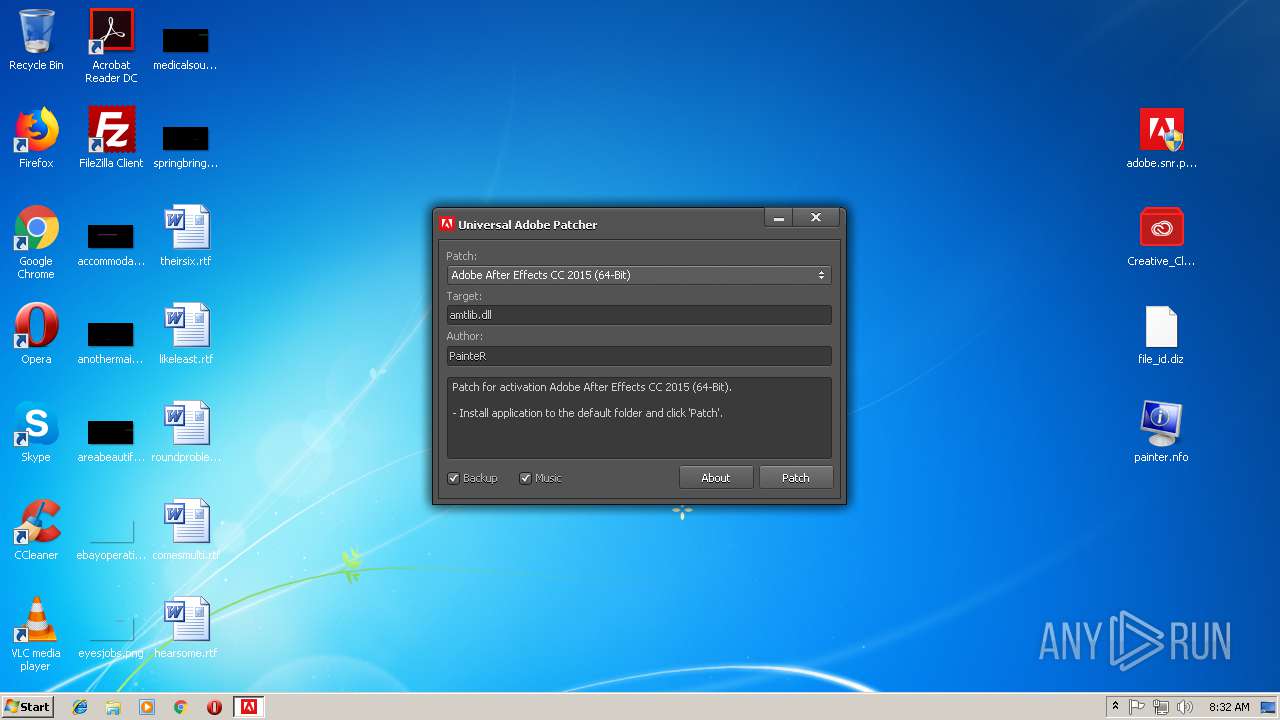Launch the VLC media player shortcut
Image resolution: width=1280 pixels, height=720 pixels.
coord(36,634)
